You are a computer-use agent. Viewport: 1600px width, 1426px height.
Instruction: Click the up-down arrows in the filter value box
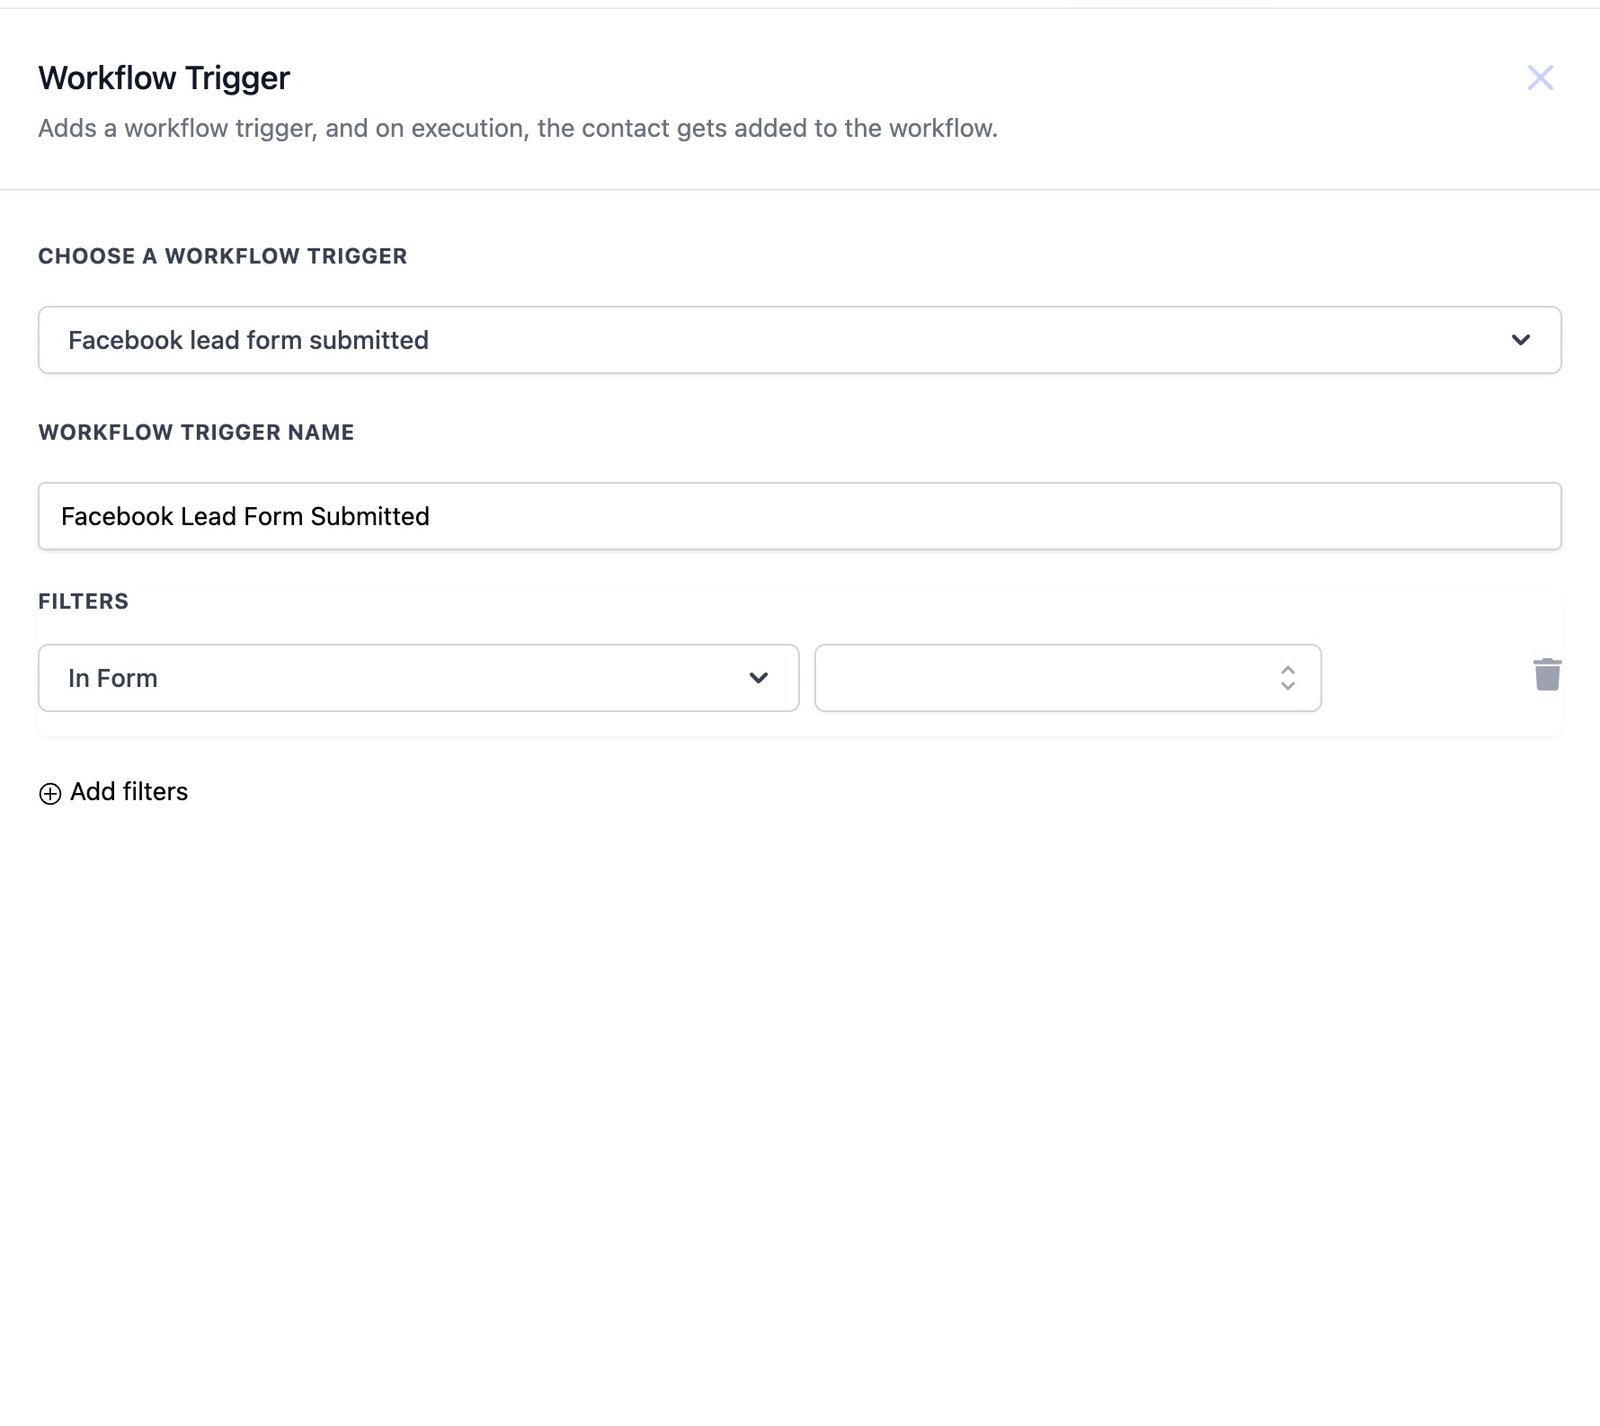coord(1287,678)
